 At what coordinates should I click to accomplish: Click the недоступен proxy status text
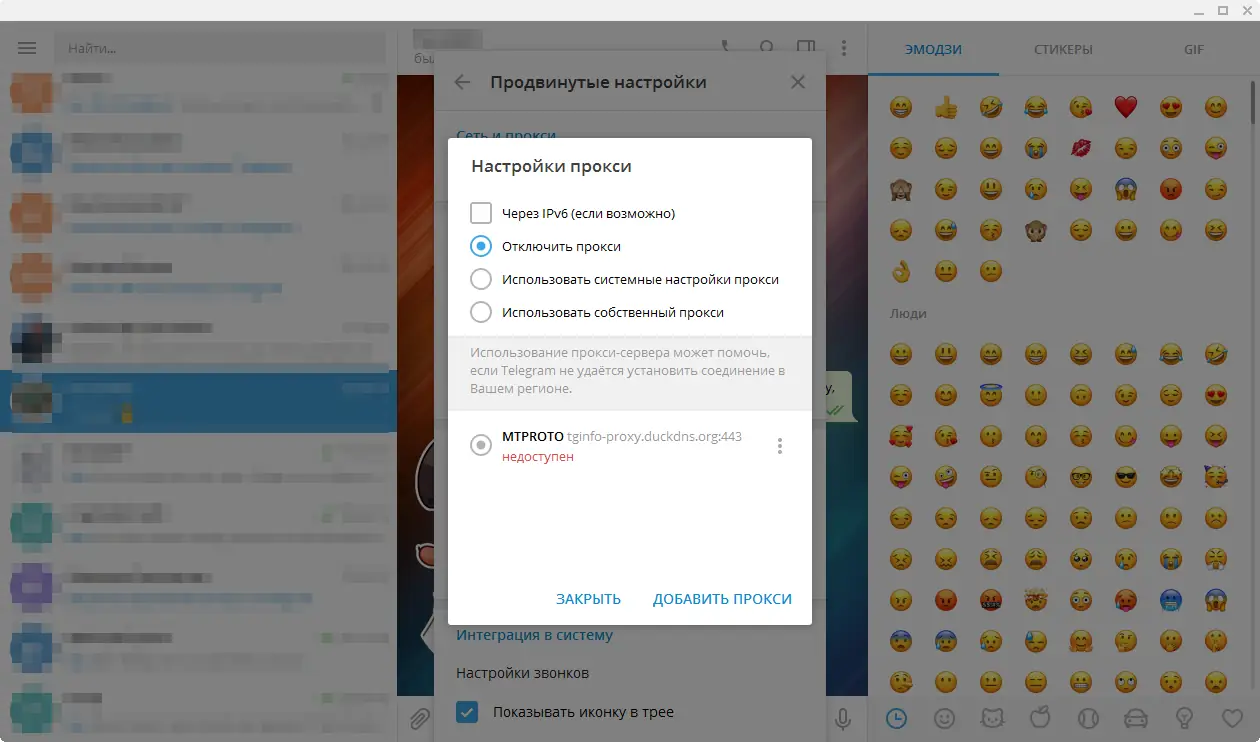tap(538, 457)
